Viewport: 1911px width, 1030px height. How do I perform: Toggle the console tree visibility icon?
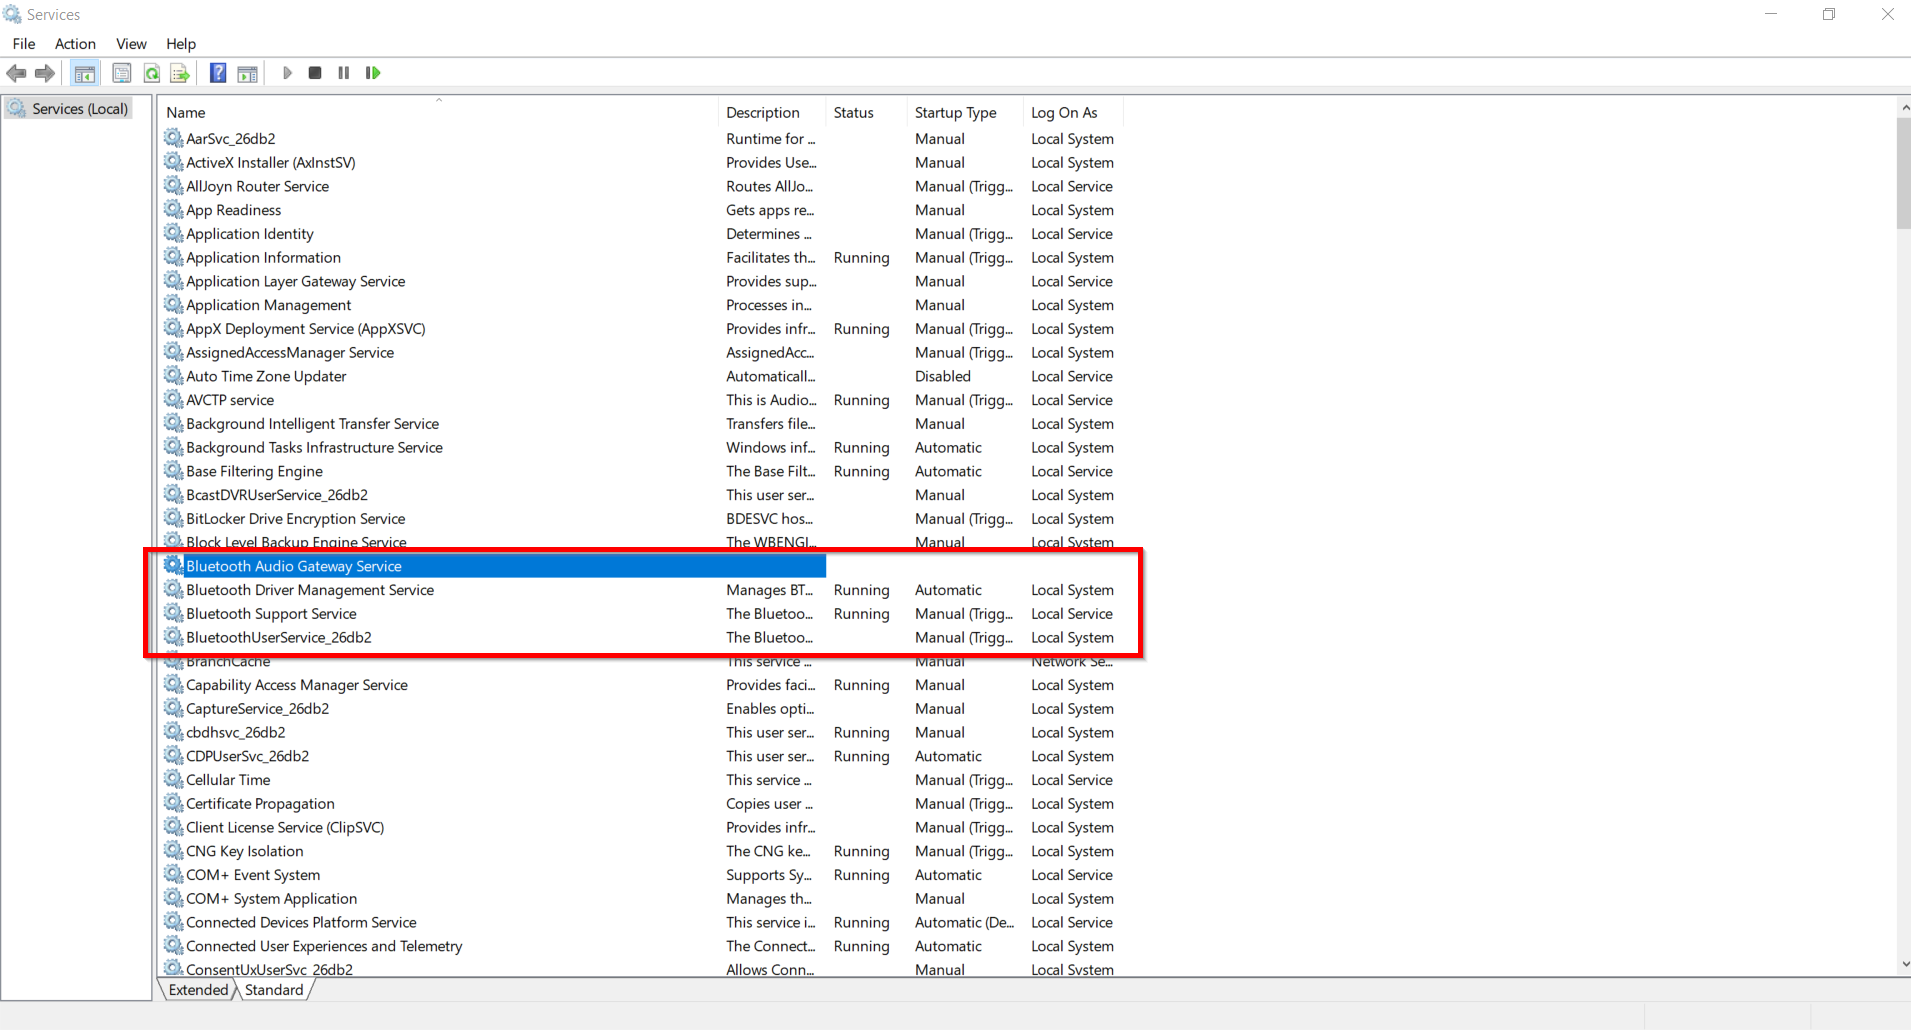point(85,72)
